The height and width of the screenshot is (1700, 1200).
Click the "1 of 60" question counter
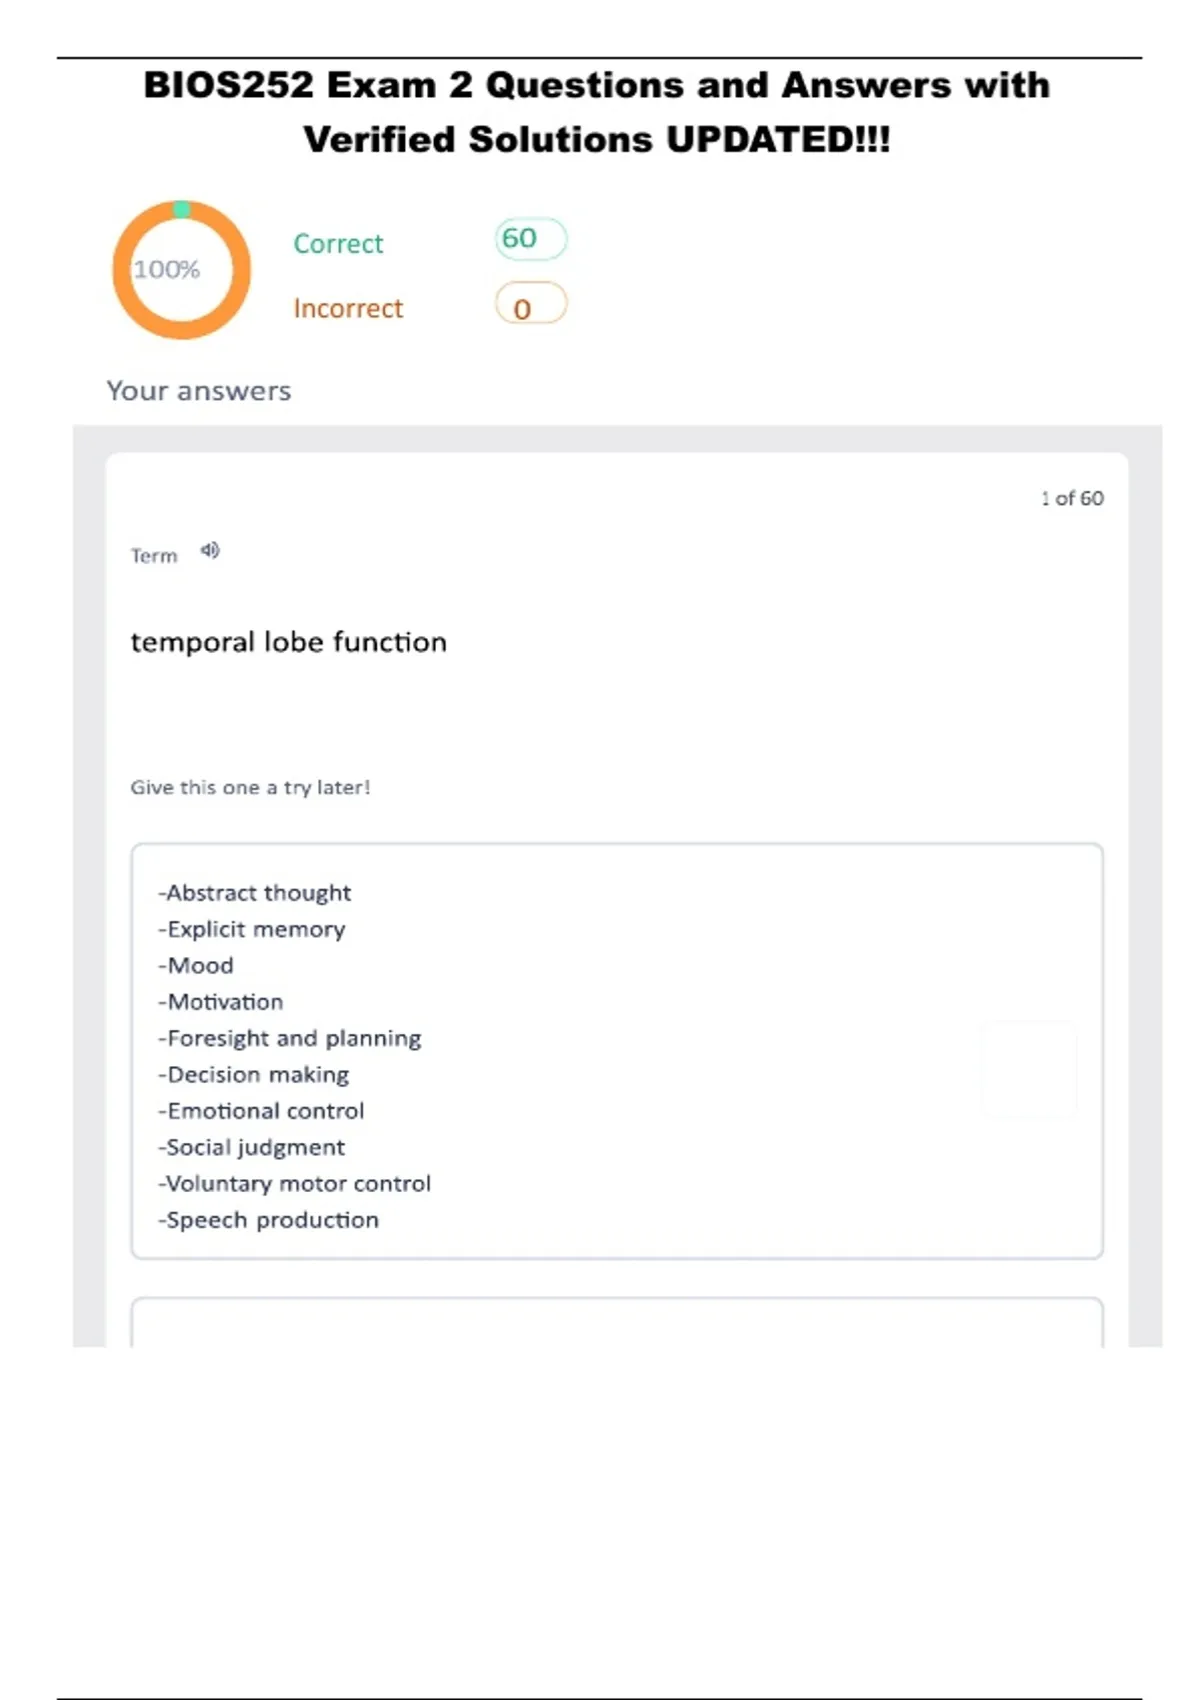(x=1072, y=498)
